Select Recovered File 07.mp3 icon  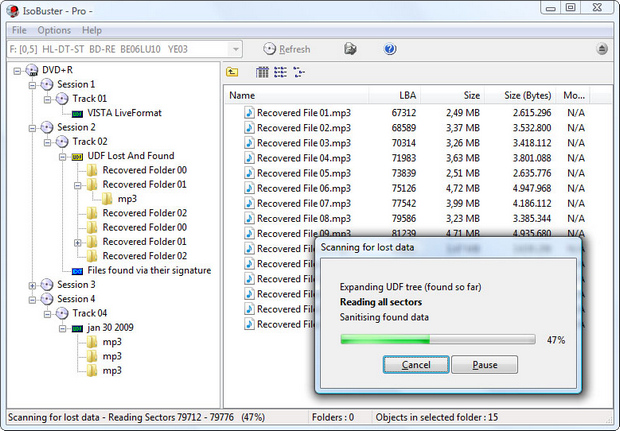[249, 203]
